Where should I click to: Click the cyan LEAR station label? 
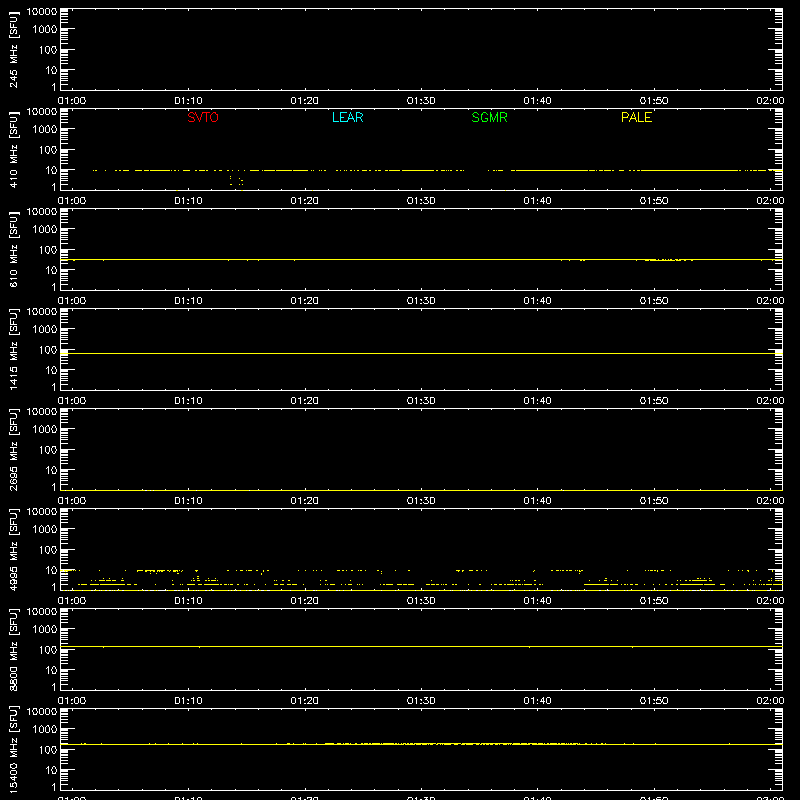click(347, 117)
